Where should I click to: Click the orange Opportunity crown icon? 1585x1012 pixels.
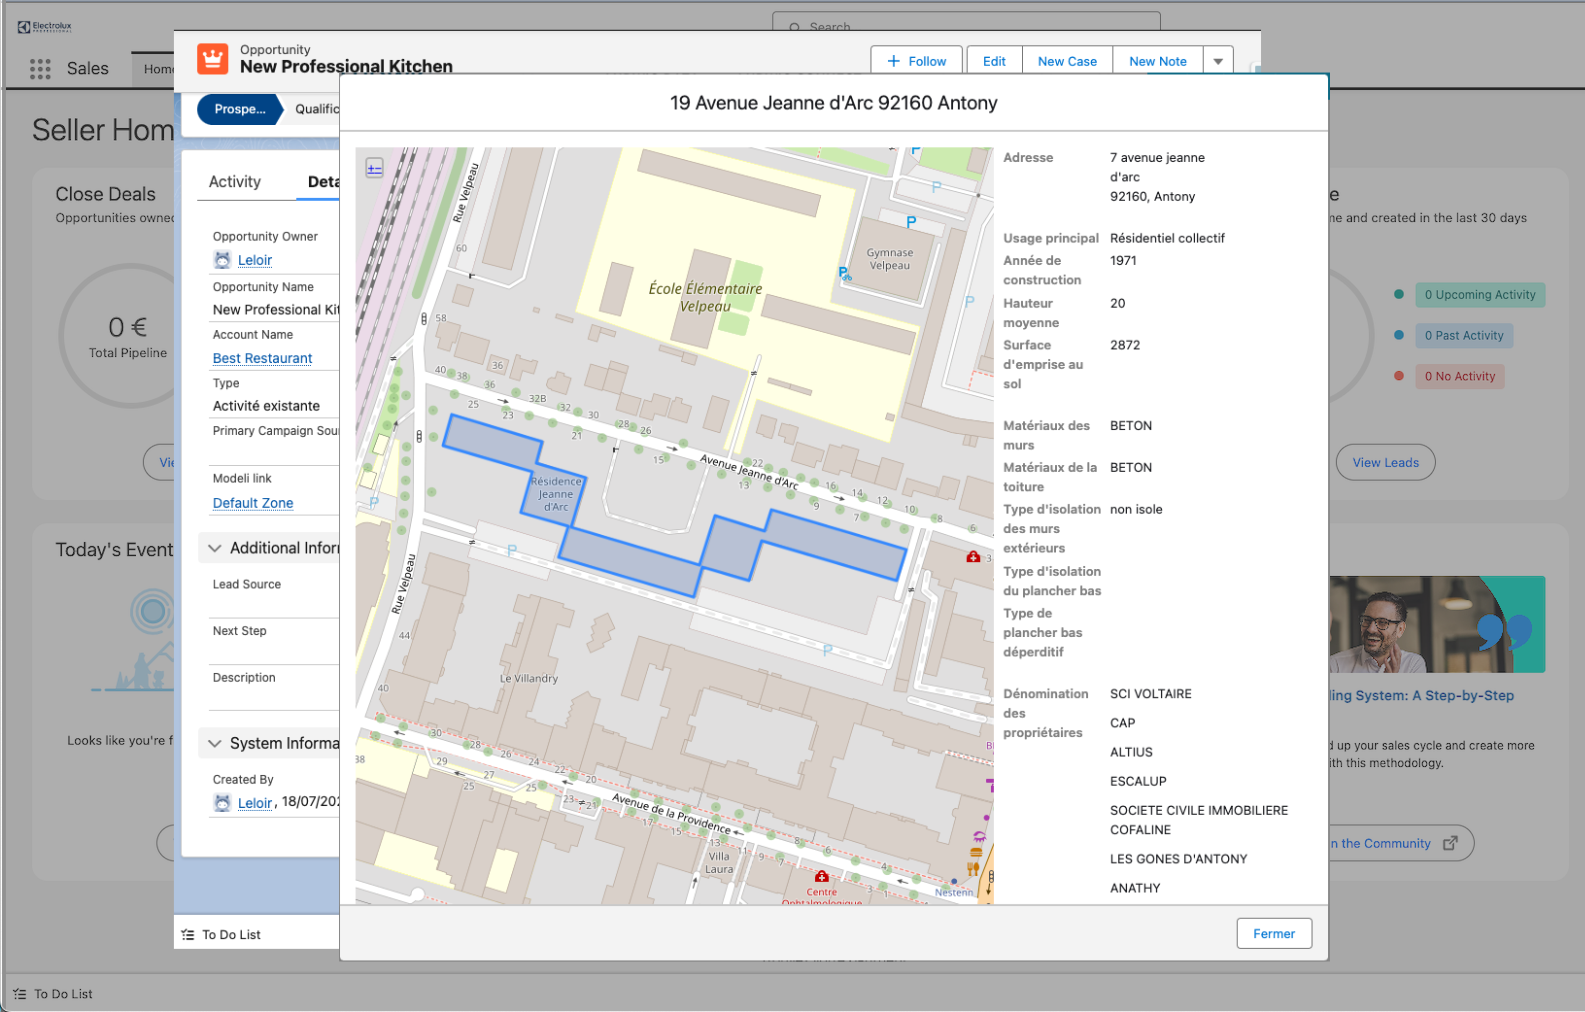tap(212, 59)
